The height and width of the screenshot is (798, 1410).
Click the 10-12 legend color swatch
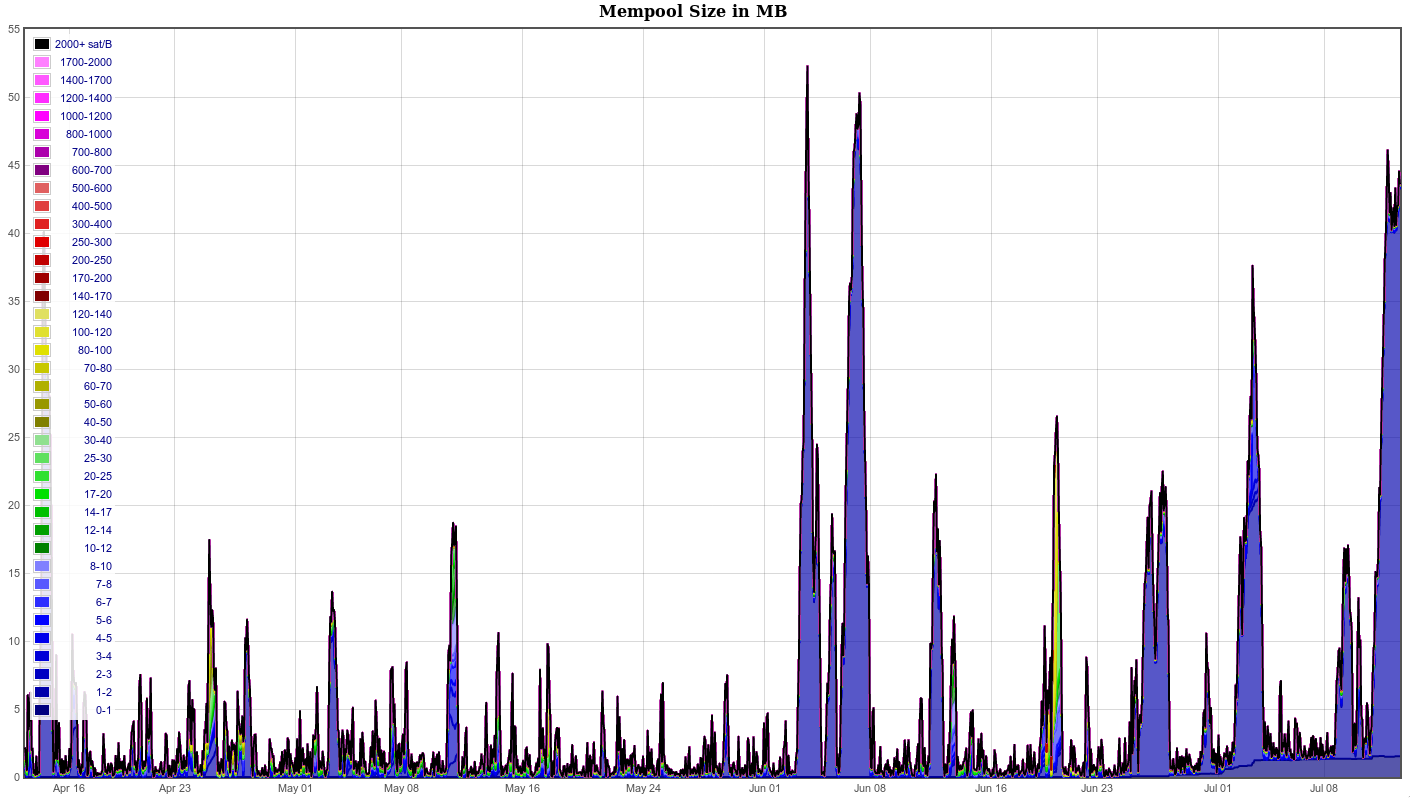[42, 548]
